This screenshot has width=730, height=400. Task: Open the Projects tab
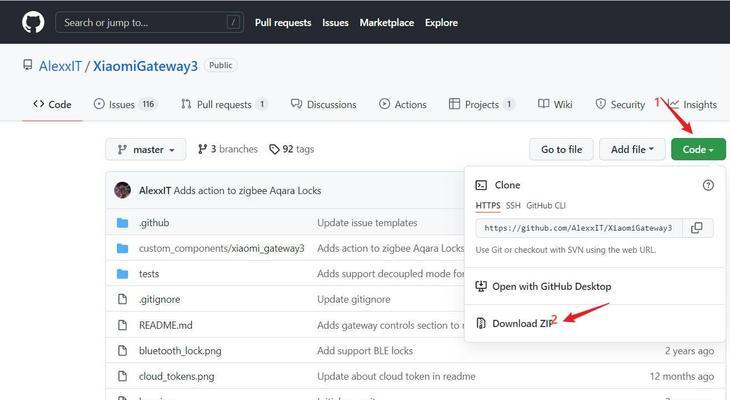481,104
